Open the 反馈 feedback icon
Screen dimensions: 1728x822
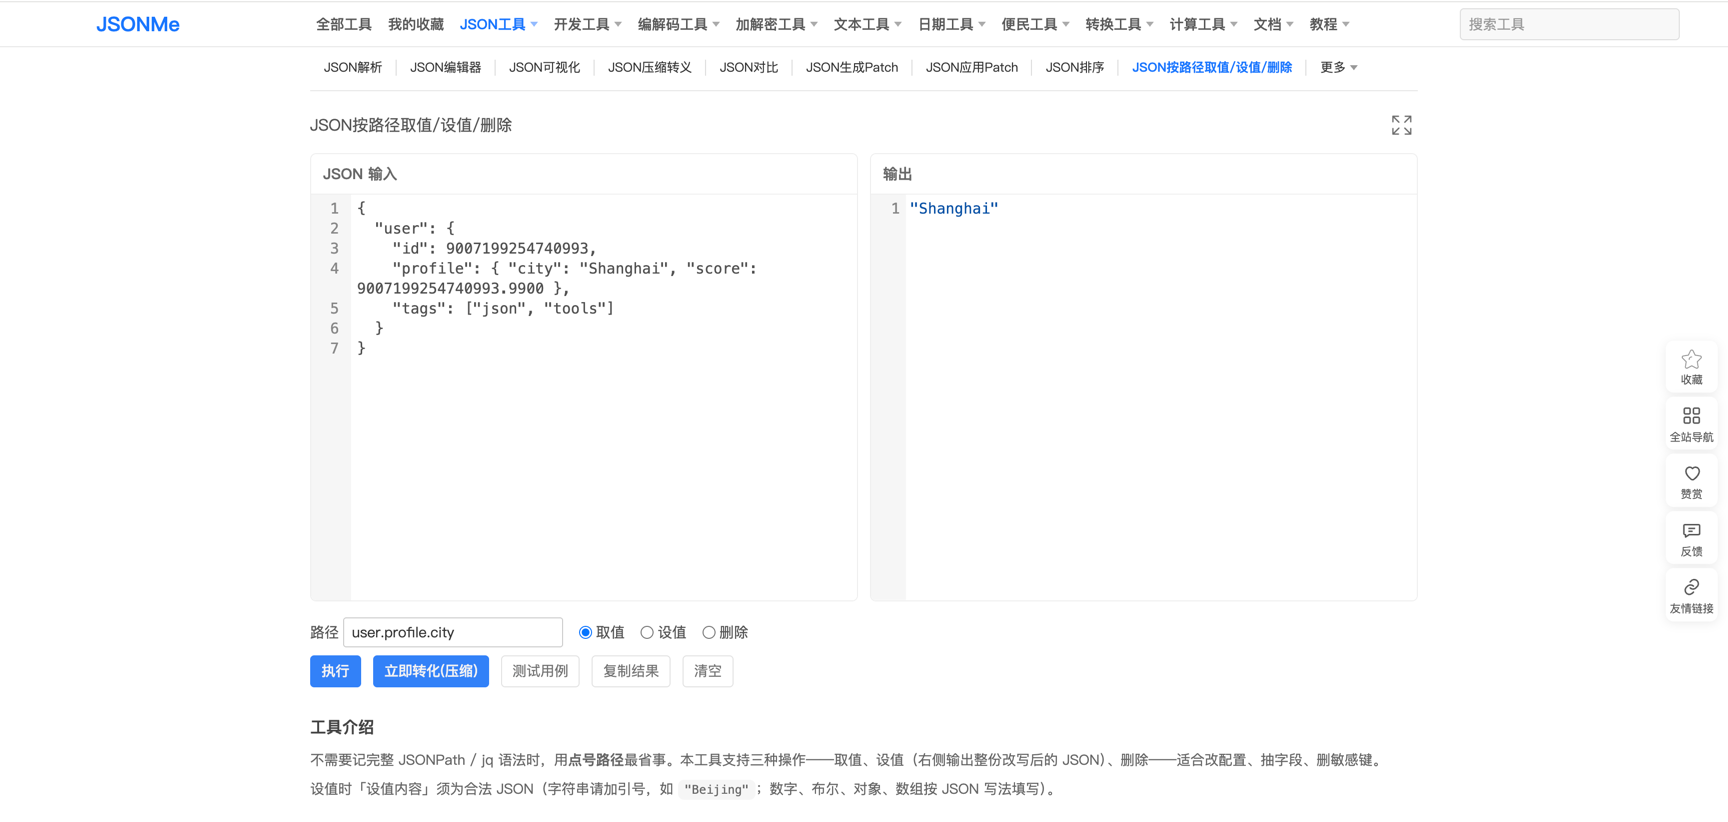(1691, 538)
